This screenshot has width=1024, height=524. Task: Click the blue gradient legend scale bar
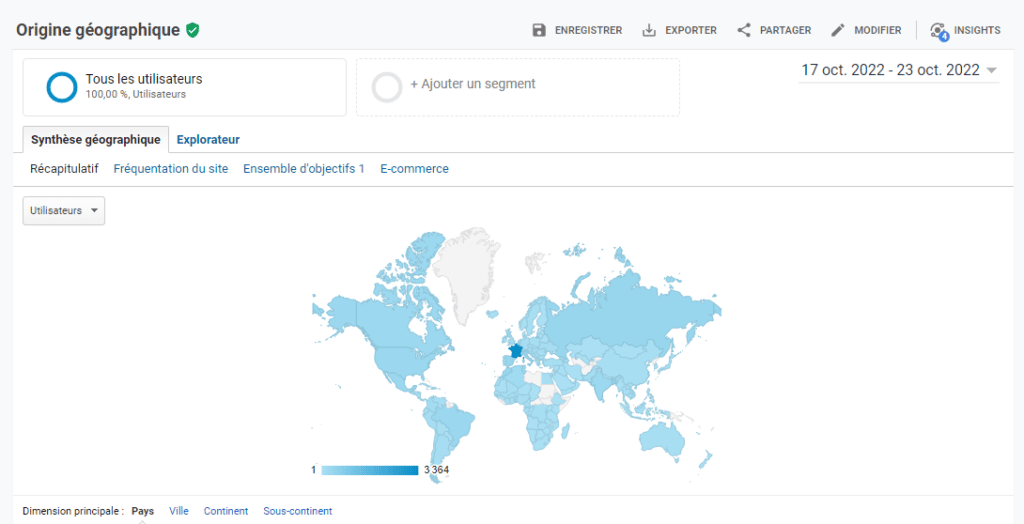[x=369, y=470]
